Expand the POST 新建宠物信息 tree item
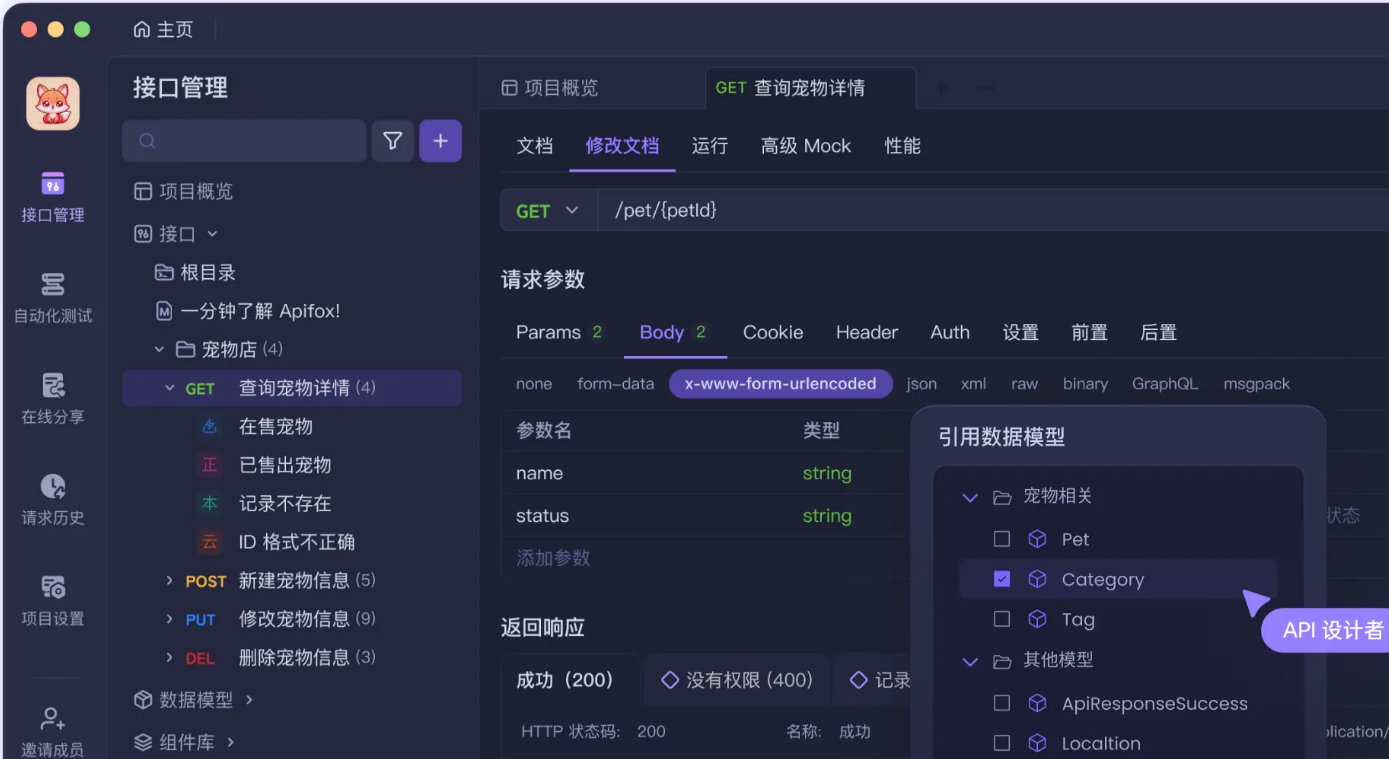This screenshot has width=1389, height=759. pyautogui.click(x=170, y=581)
